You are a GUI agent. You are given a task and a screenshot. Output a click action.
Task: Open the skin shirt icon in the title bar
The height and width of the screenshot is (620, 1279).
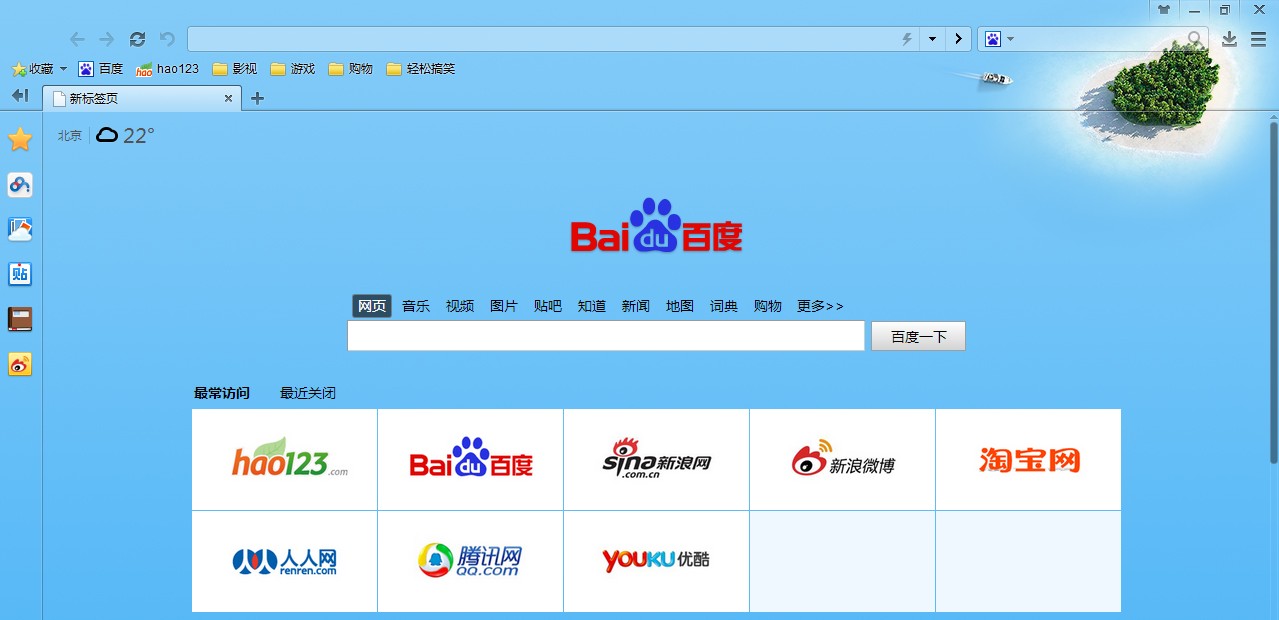point(1163,9)
